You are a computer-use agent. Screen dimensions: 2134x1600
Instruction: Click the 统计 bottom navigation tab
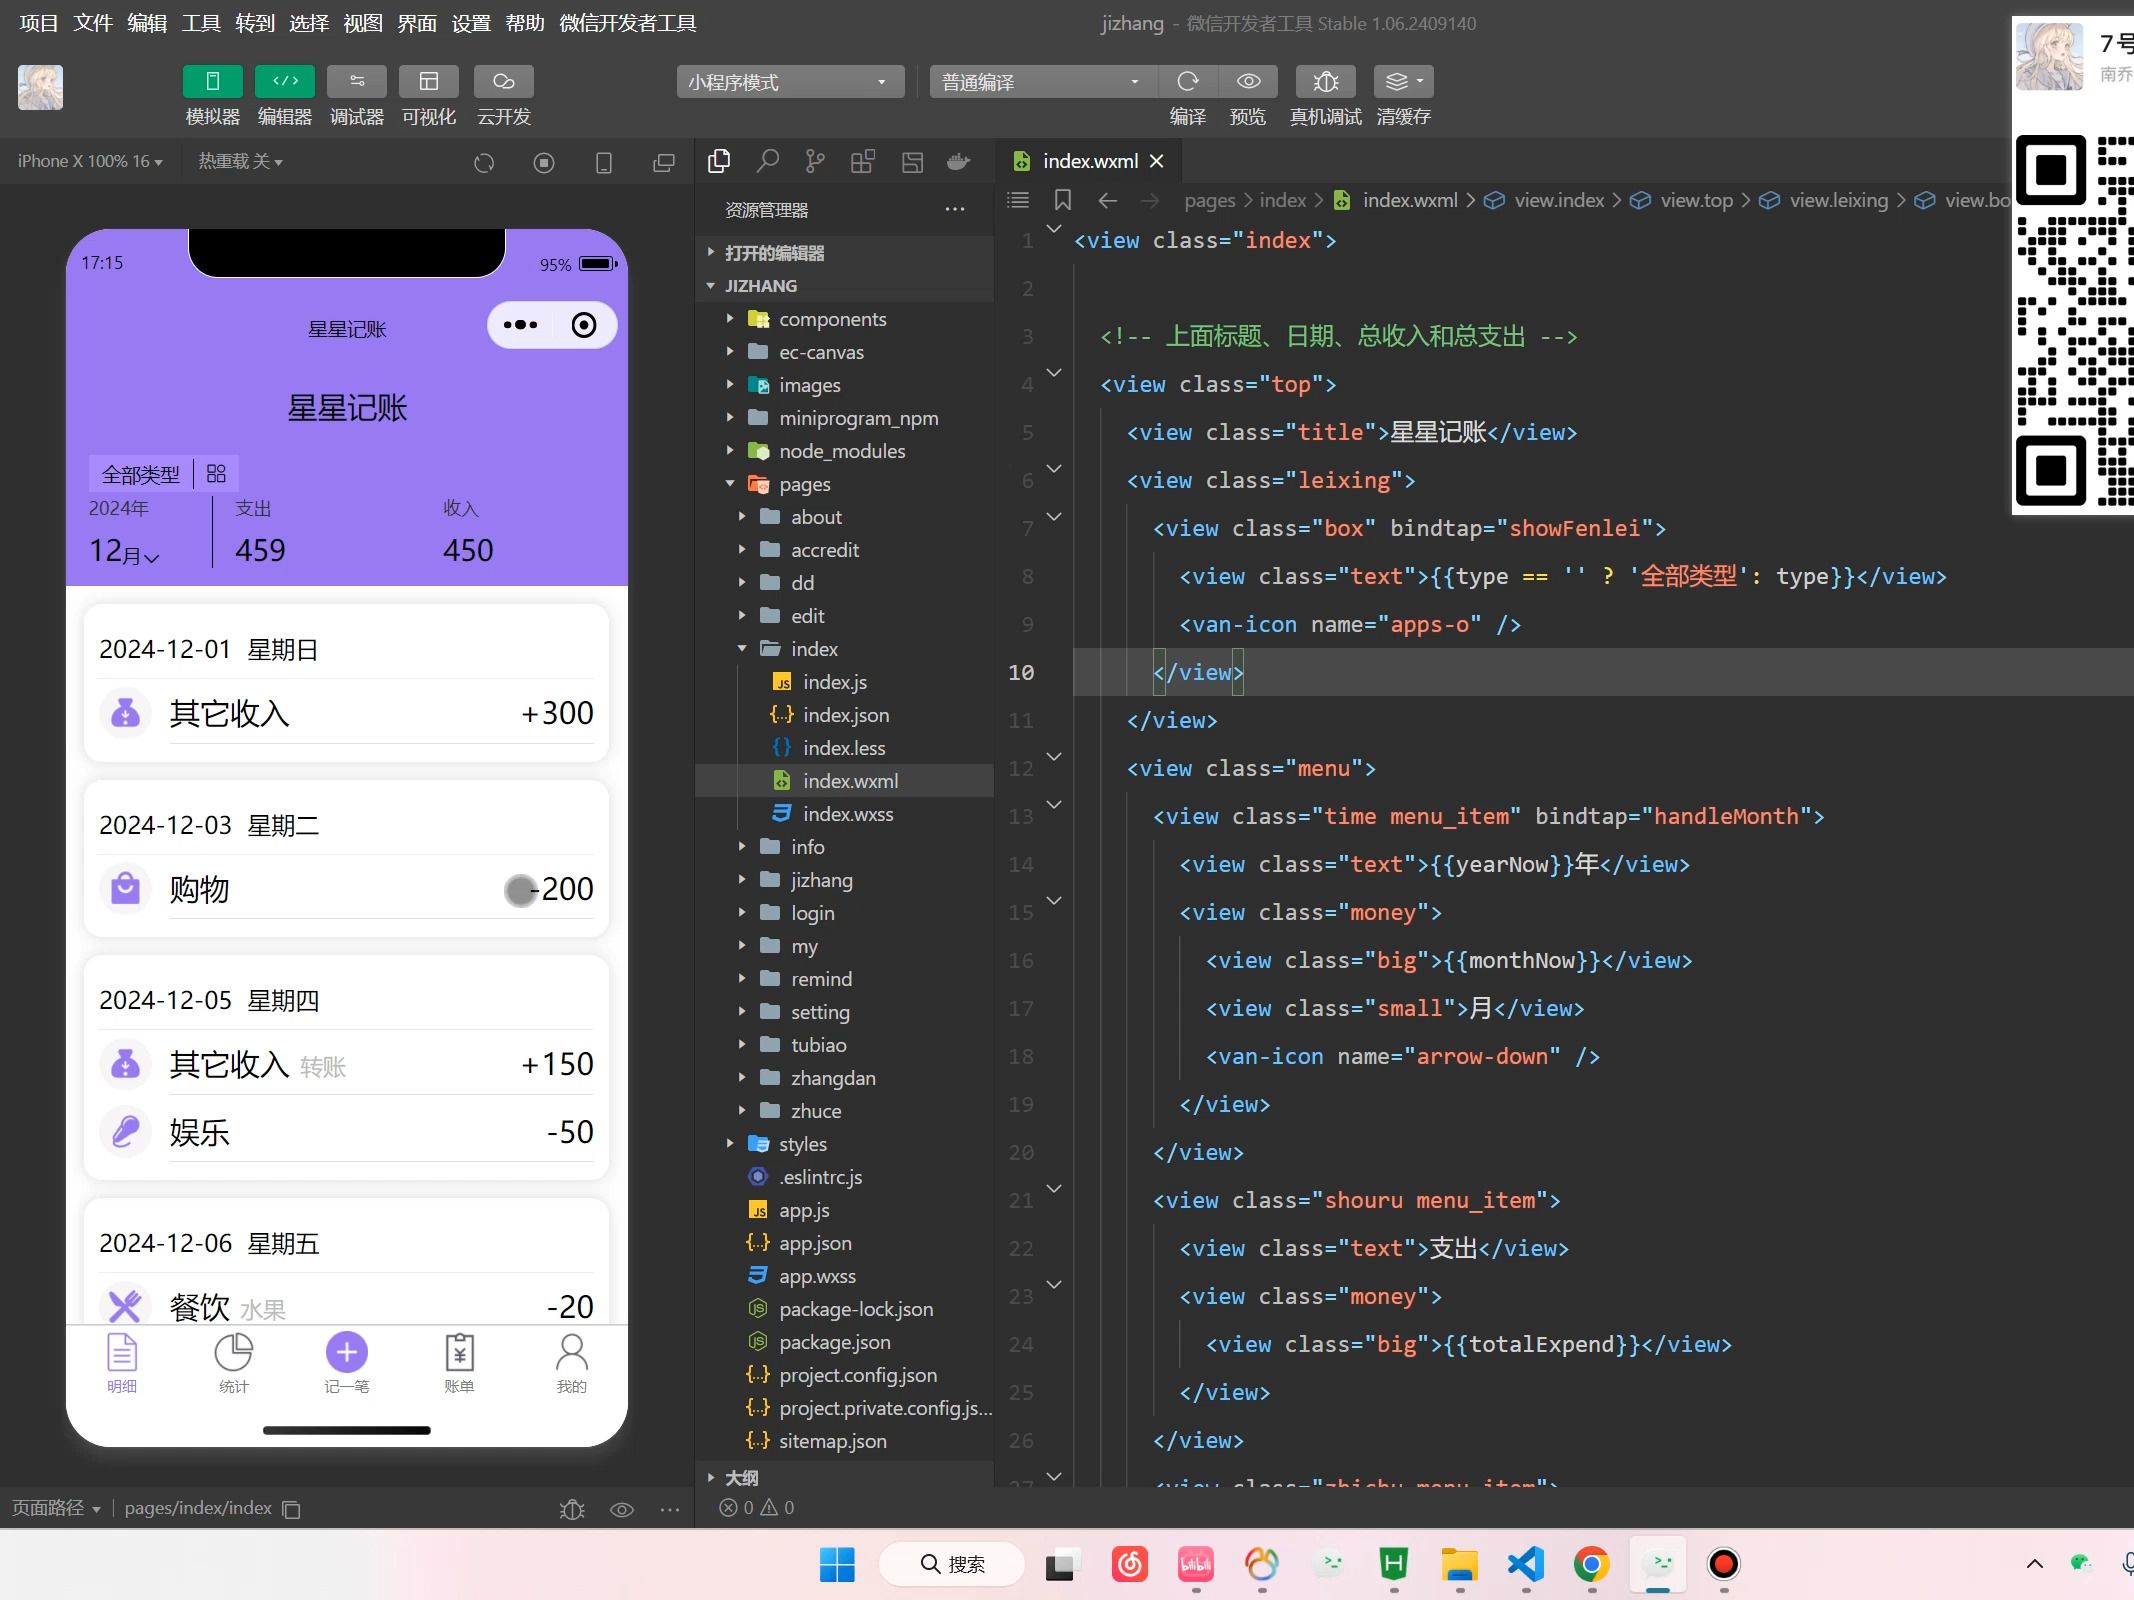(x=234, y=1363)
